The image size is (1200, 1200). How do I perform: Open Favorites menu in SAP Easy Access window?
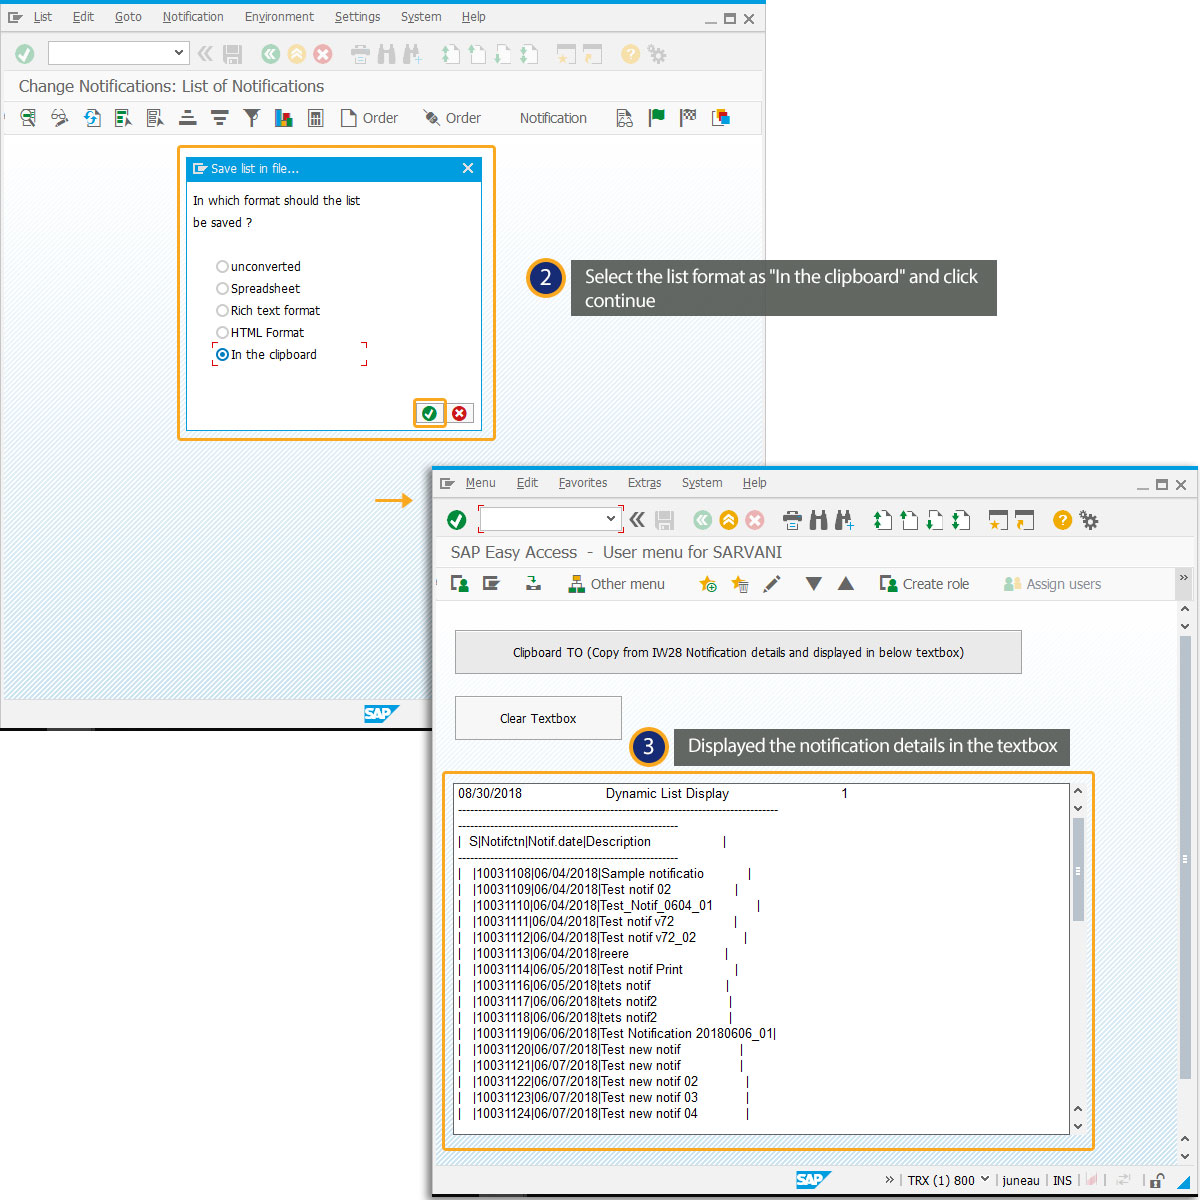583,483
